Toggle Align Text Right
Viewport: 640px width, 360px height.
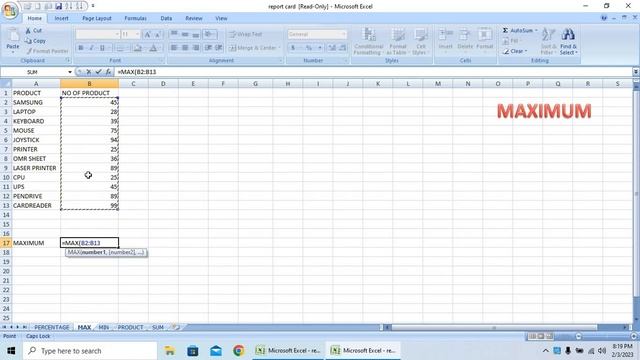pos(196,48)
